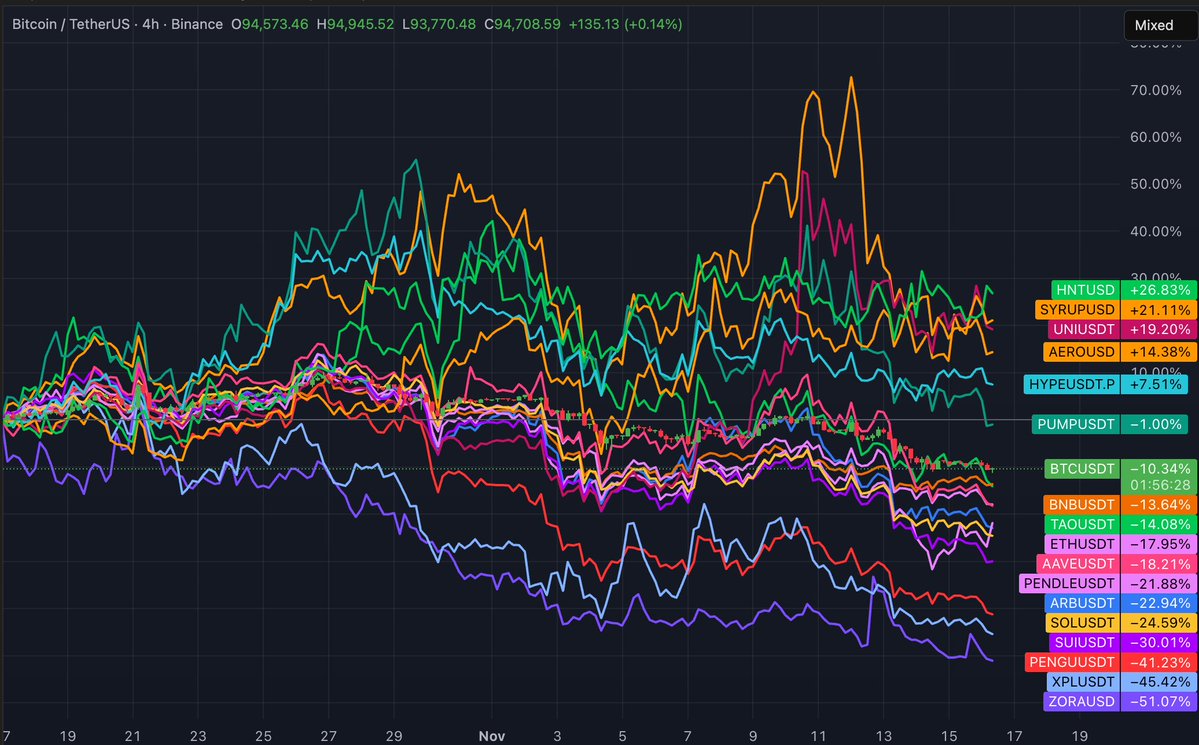This screenshot has width=1199, height=745.
Task: Select the Binance exchange label
Action: [196, 23]
